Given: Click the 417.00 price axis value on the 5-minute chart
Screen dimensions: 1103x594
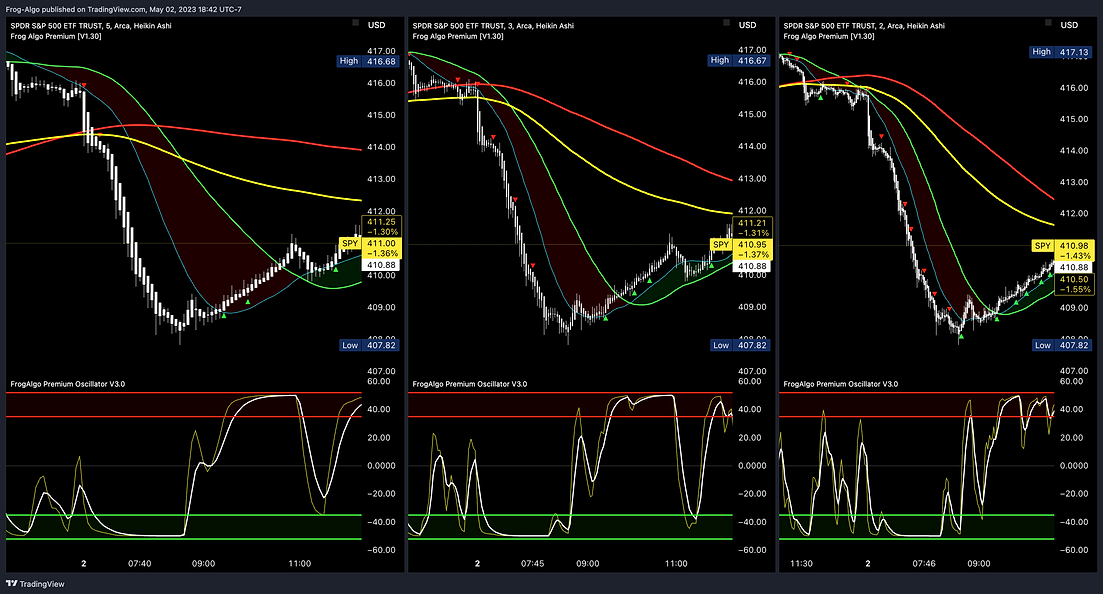Looking at the screenshot, I should coord(381,51).
